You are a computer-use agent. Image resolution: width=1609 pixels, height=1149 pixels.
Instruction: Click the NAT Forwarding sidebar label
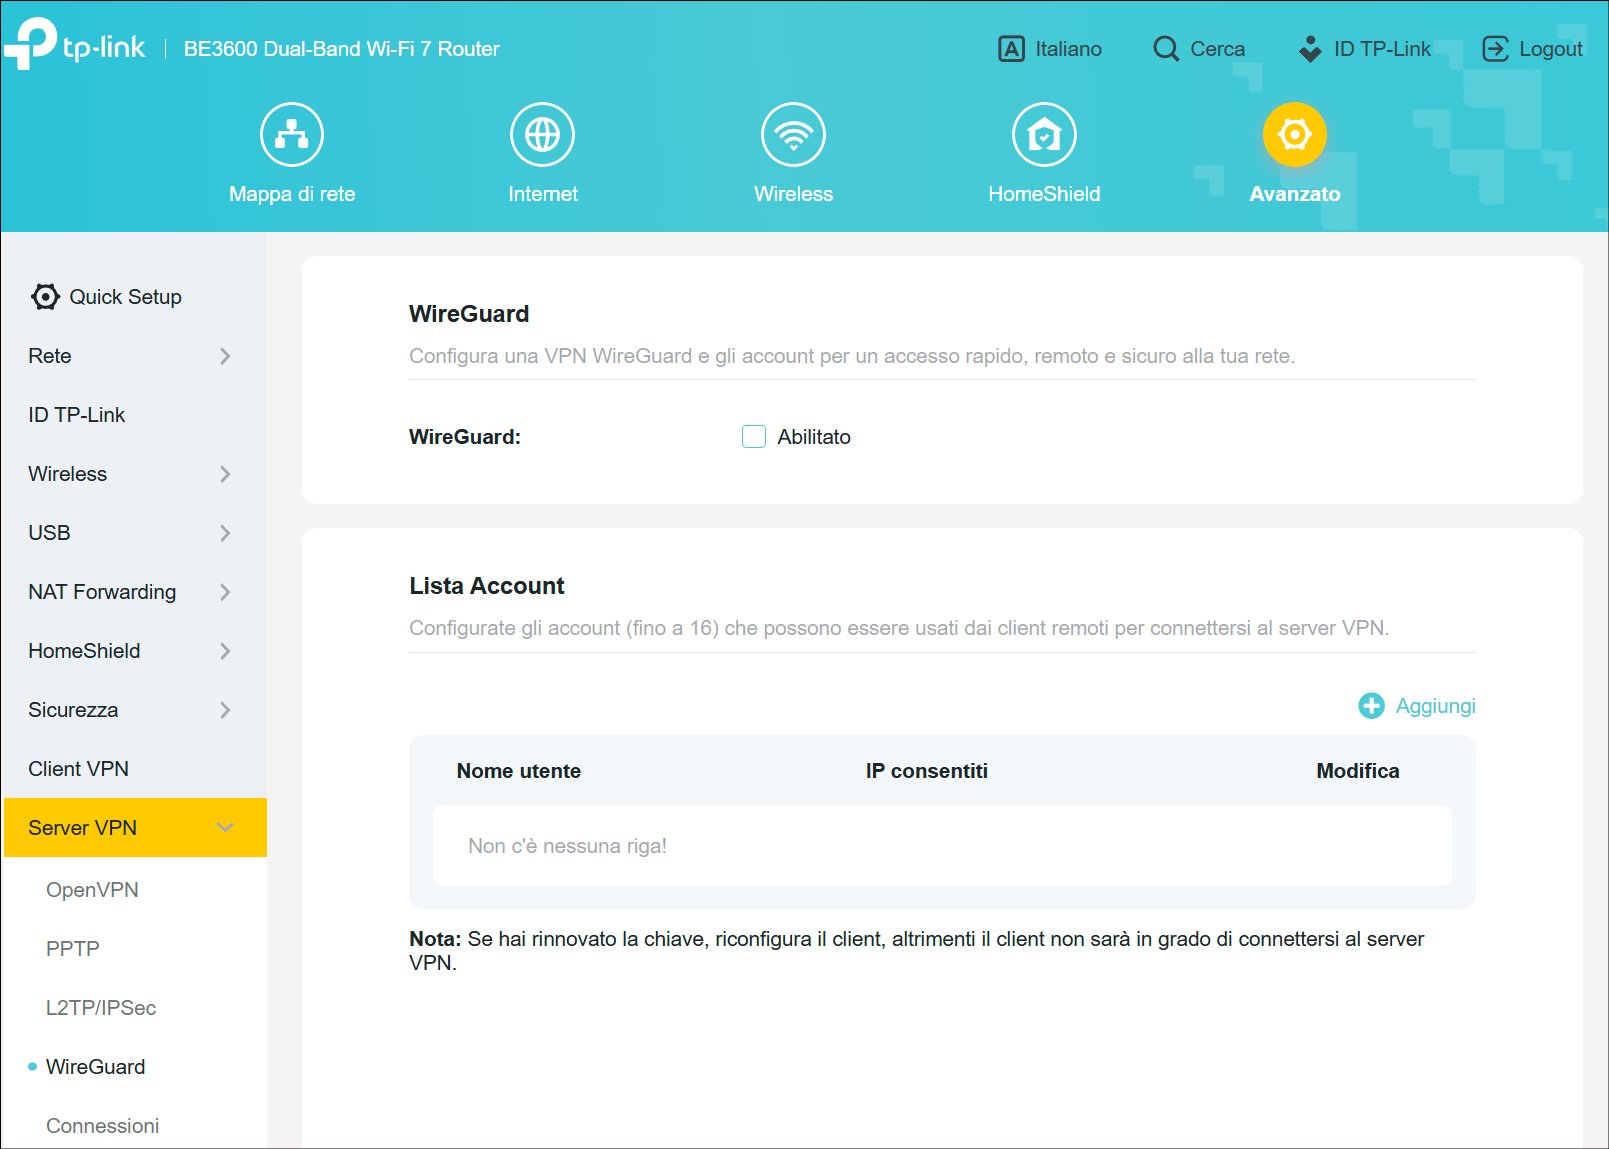click(x=102, y=592)
